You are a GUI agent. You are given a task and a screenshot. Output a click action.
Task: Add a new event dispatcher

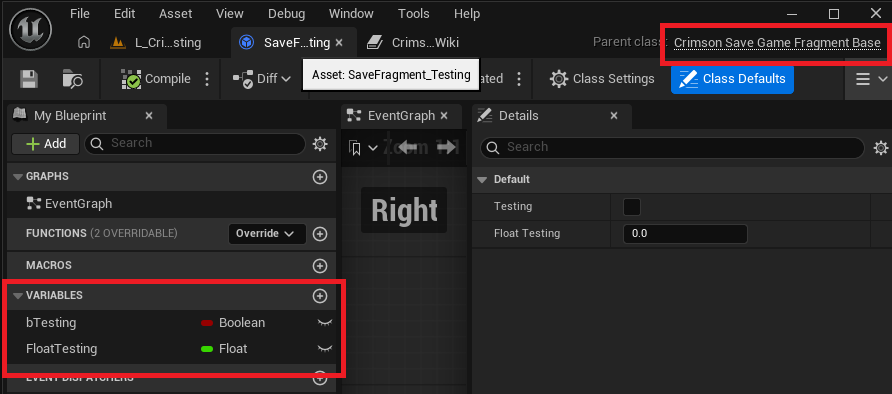click(x=320, y=378)
